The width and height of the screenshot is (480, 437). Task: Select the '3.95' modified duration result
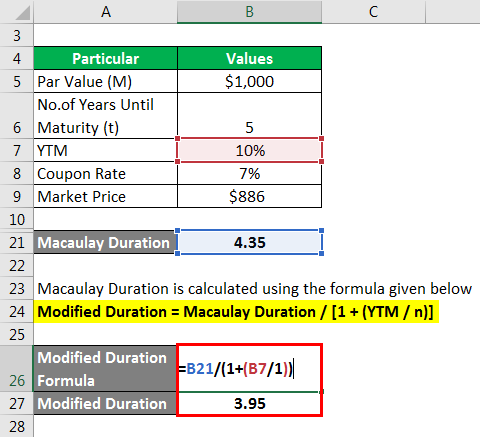(x=249, y=403)
